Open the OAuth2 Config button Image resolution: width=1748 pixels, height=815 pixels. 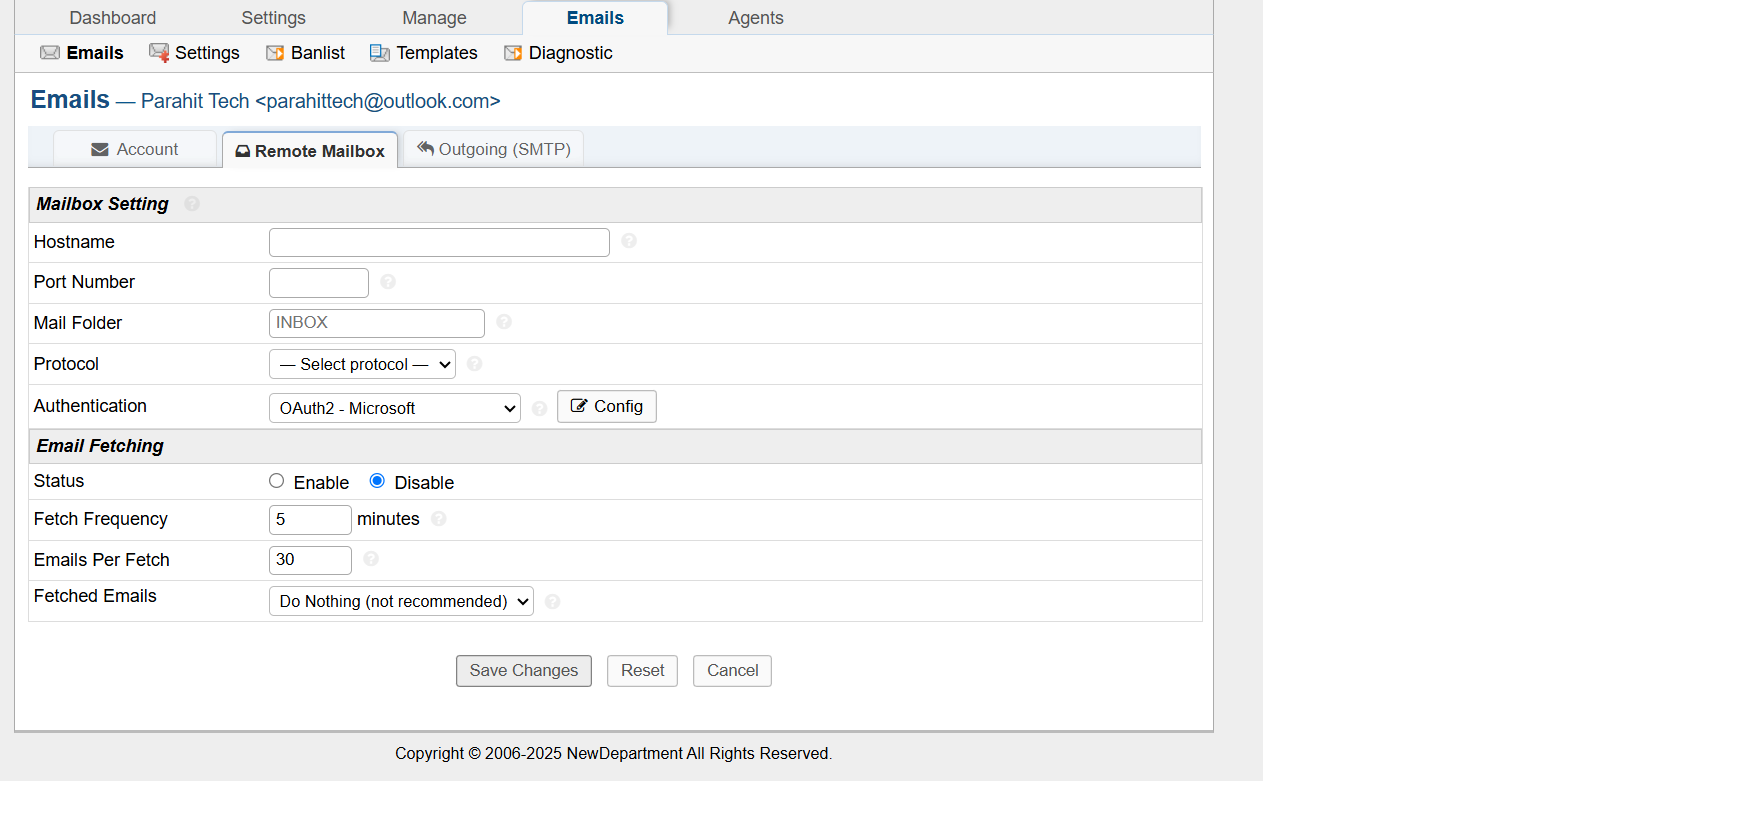tap(606, 407)
